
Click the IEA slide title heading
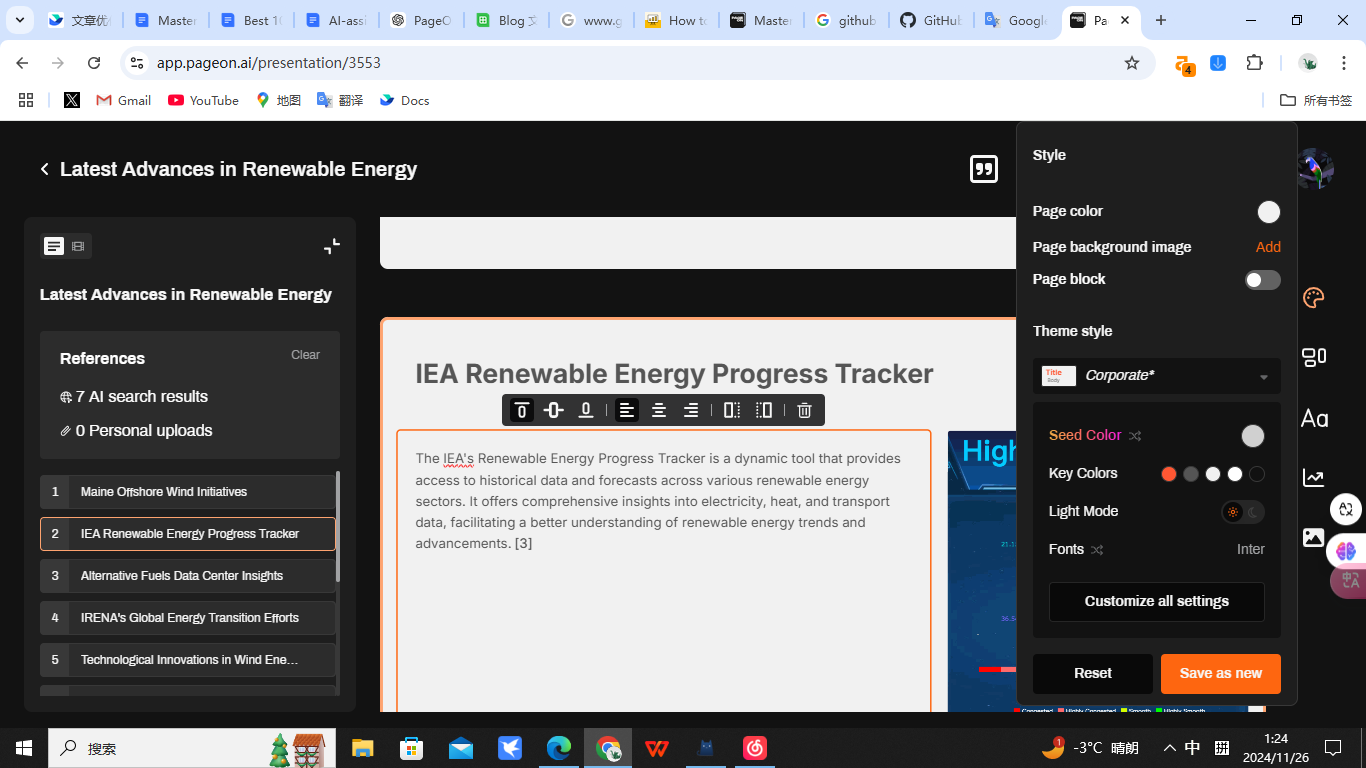point(674,374)
